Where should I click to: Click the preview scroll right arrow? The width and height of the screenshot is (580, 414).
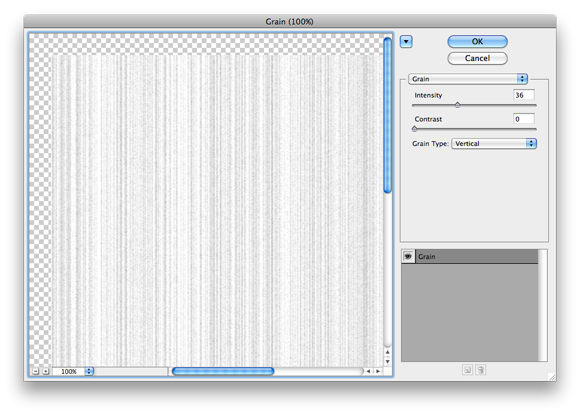coord(378,371)
